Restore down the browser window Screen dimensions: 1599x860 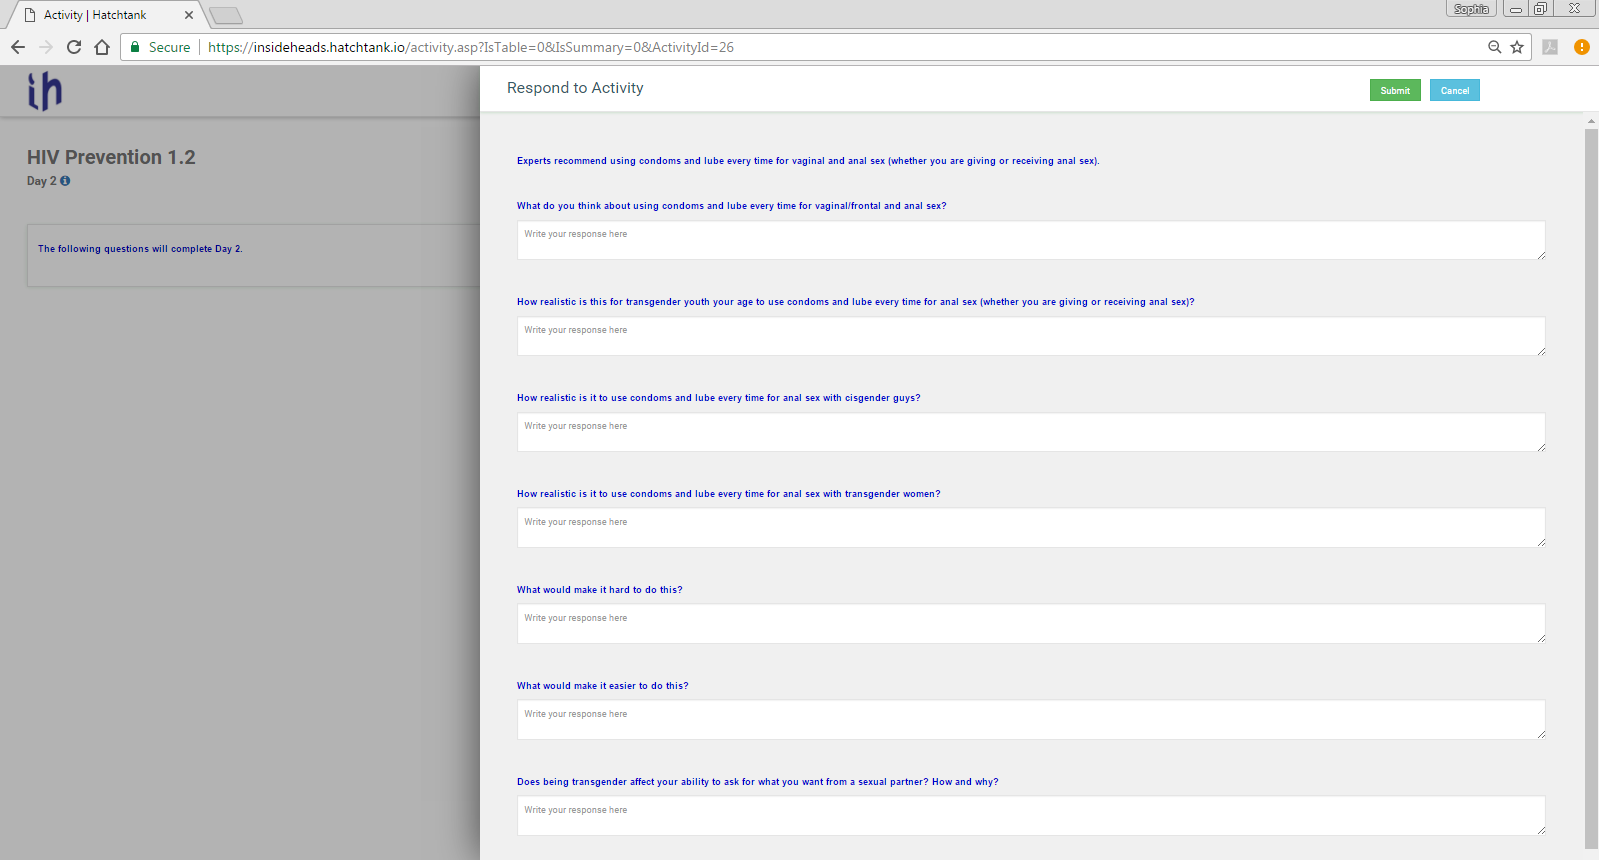point(1541,9)
